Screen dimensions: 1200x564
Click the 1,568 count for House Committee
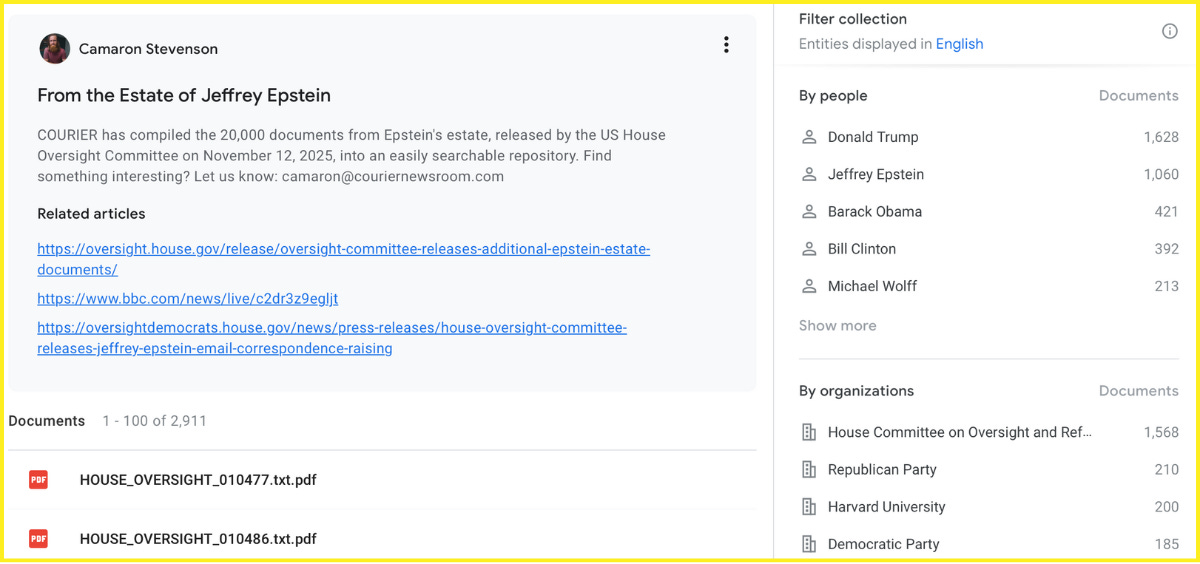coord(1161,432)
